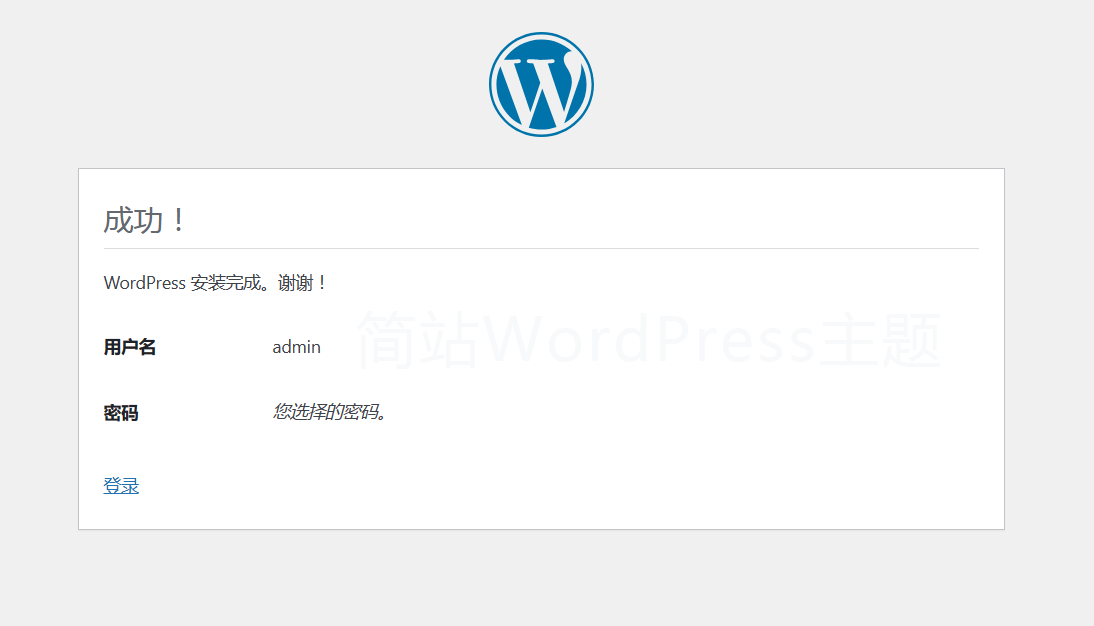Click the 密码 field label
The image size is (1094, 626).
[121, 413]
